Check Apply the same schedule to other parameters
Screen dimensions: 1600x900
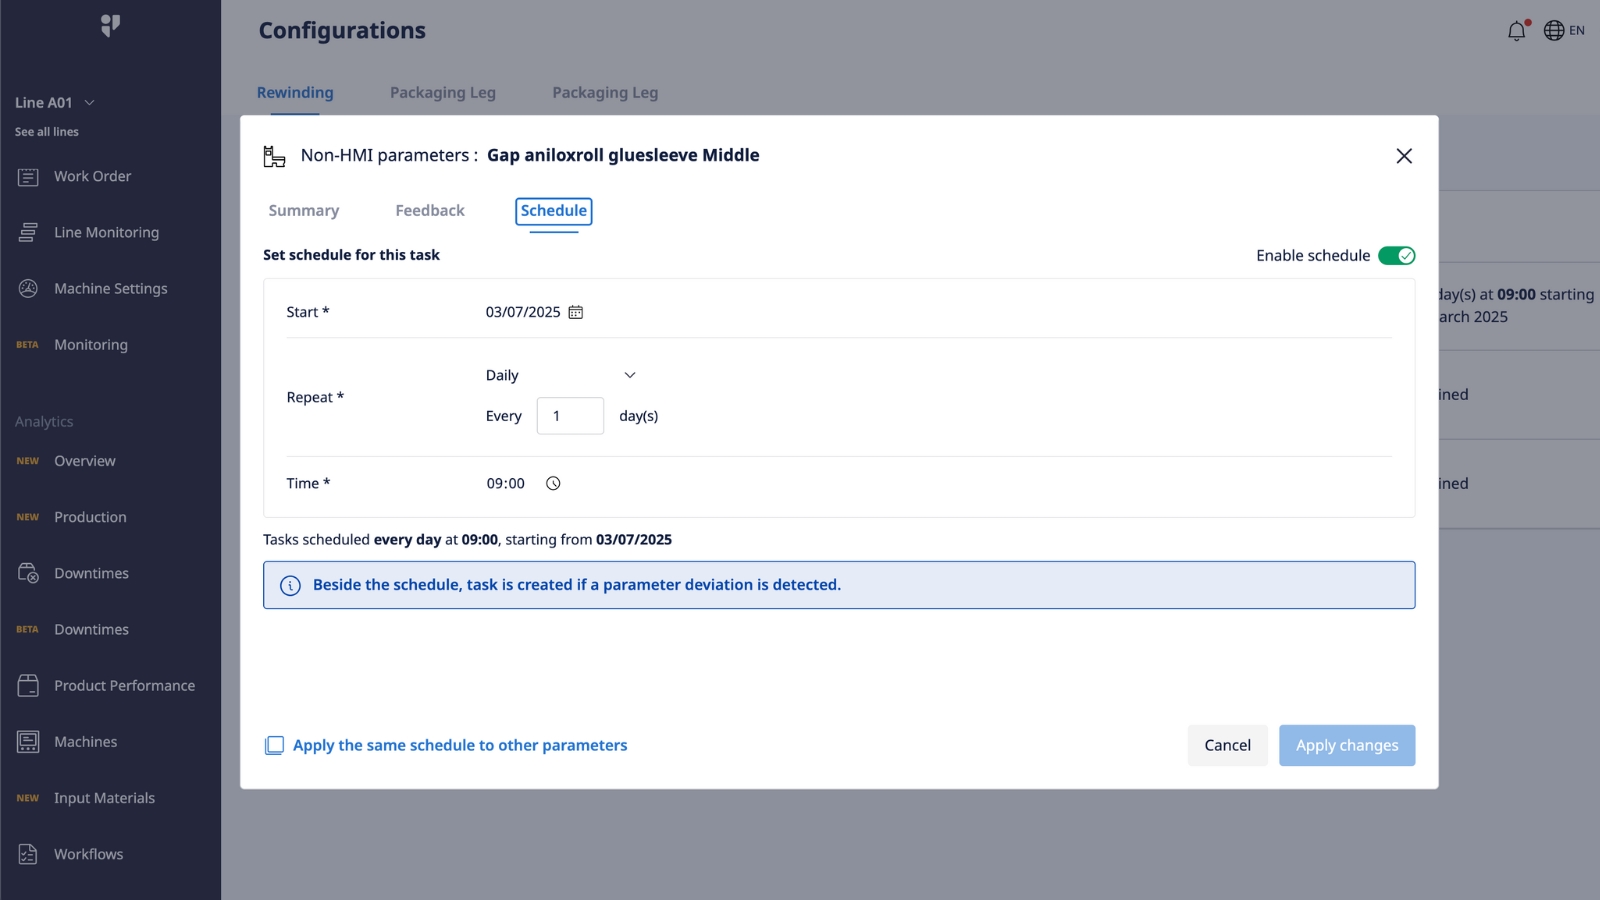(x=273, y=745)
